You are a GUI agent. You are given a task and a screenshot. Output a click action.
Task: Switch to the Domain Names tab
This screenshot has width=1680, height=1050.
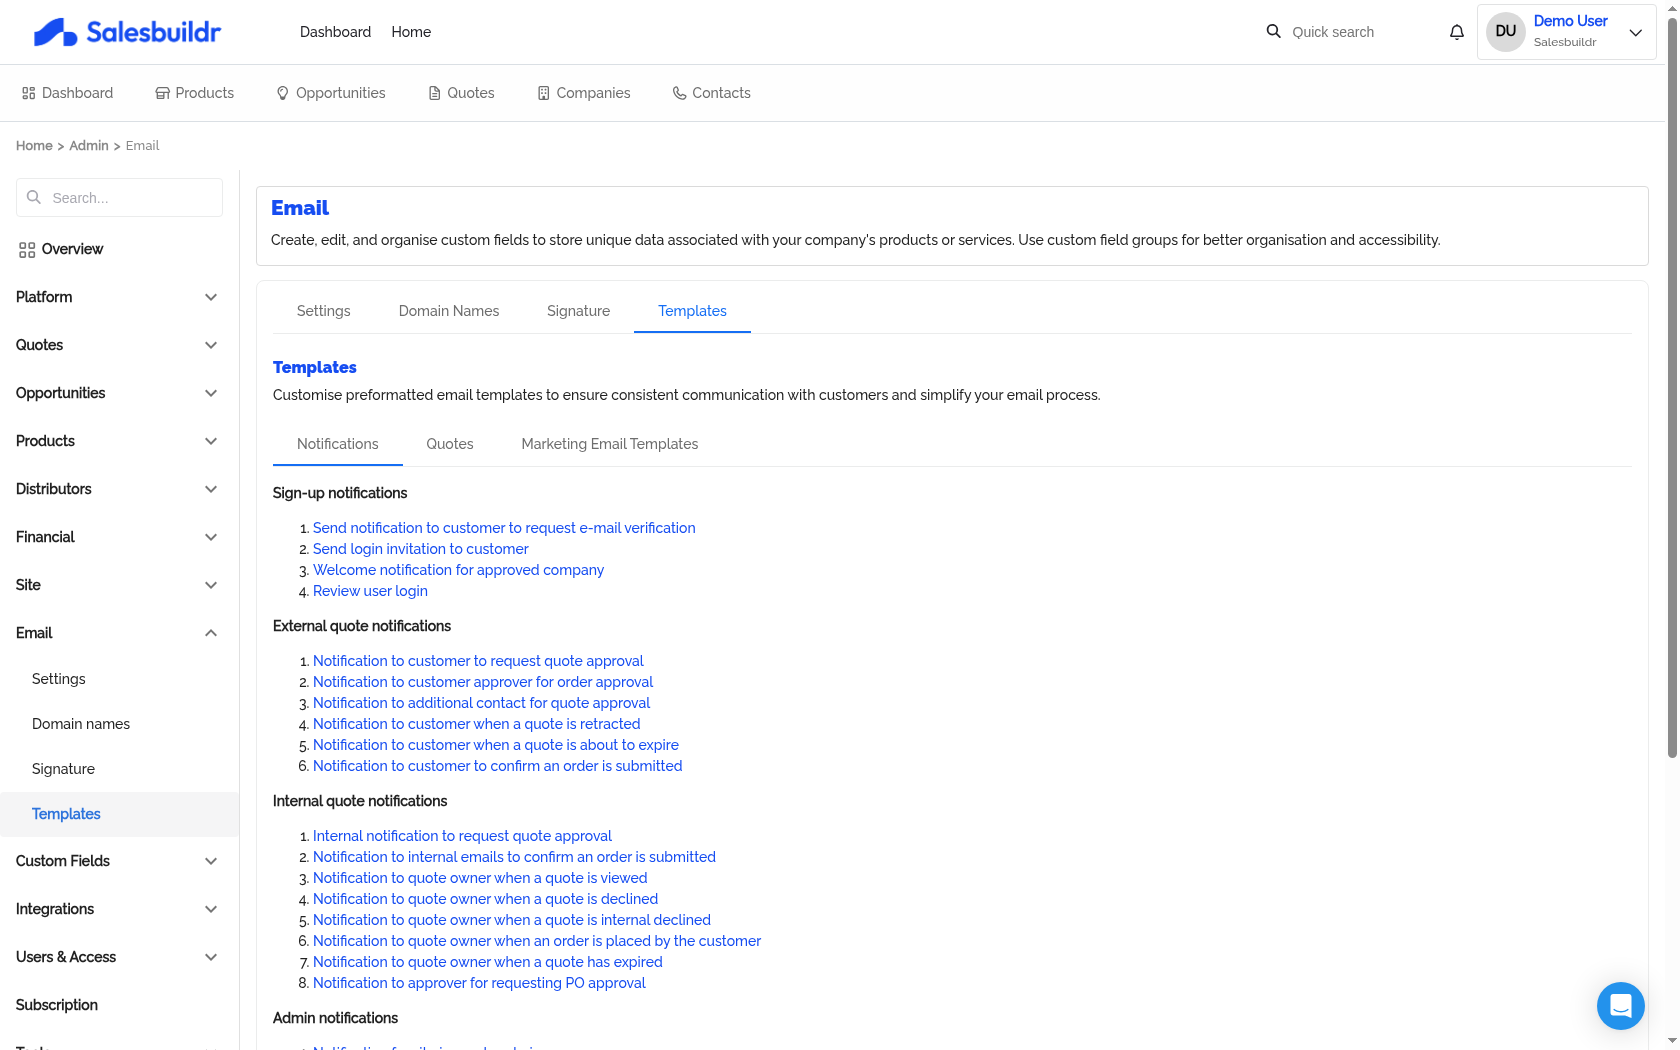click(449, 311)
